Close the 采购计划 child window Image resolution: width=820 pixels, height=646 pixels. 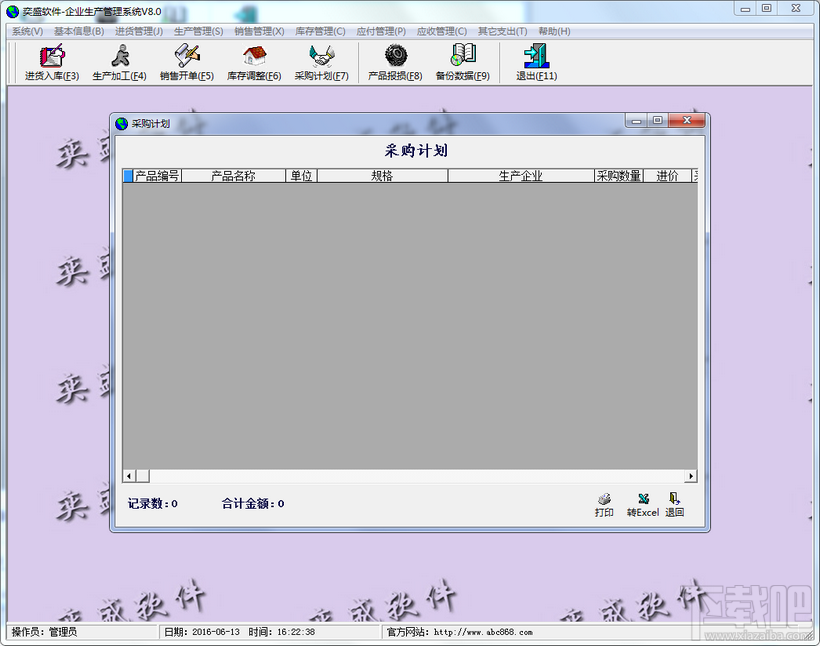tap(687, 121)
